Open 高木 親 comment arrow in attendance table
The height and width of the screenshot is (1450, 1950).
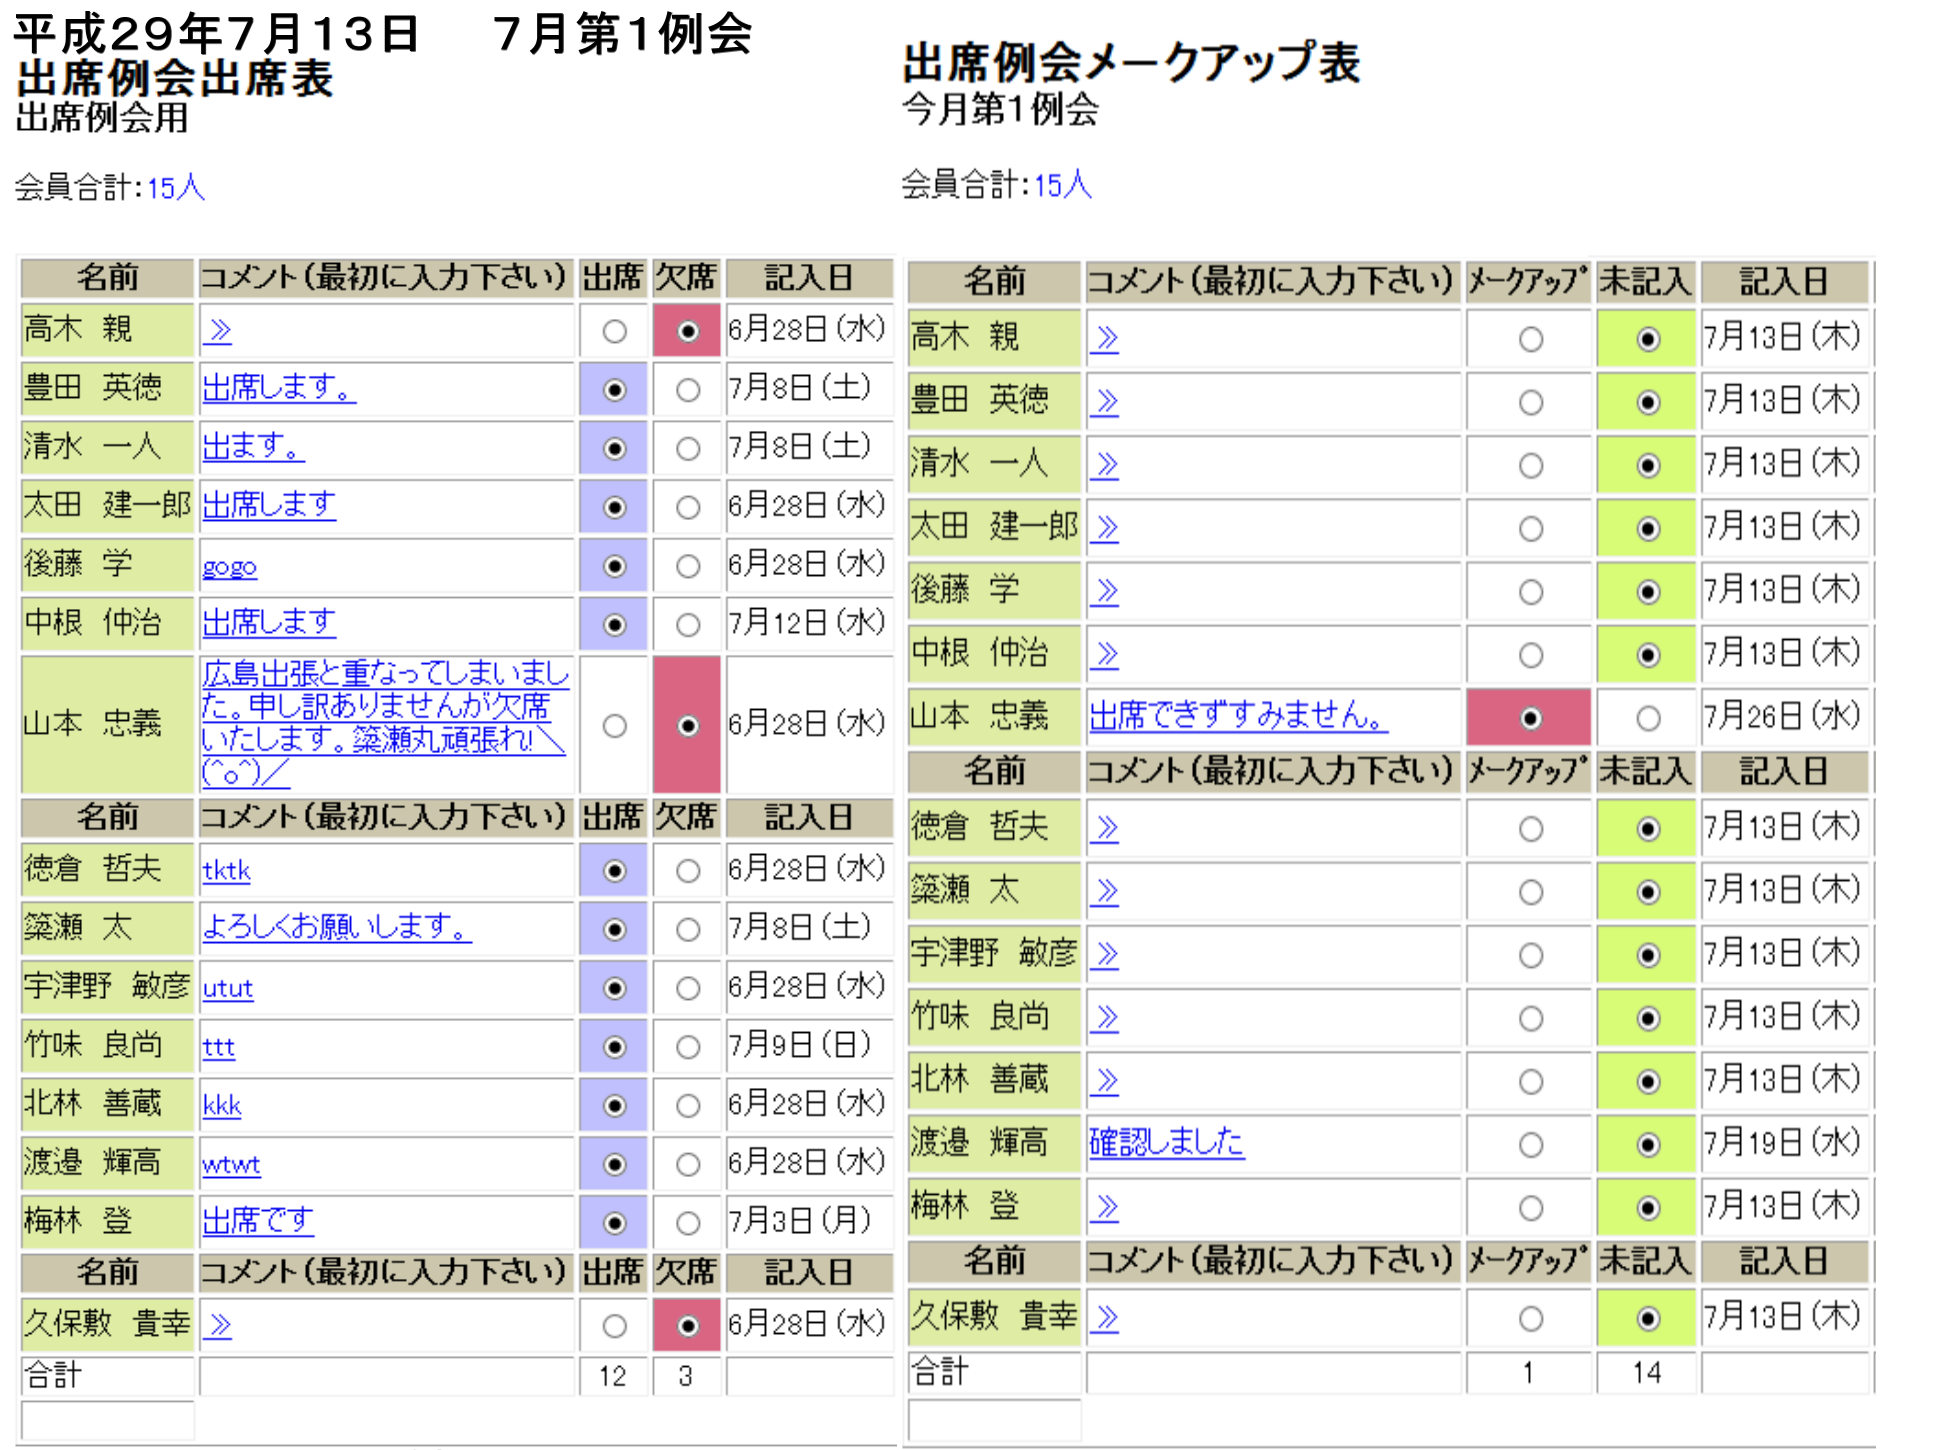pos(218,331)
